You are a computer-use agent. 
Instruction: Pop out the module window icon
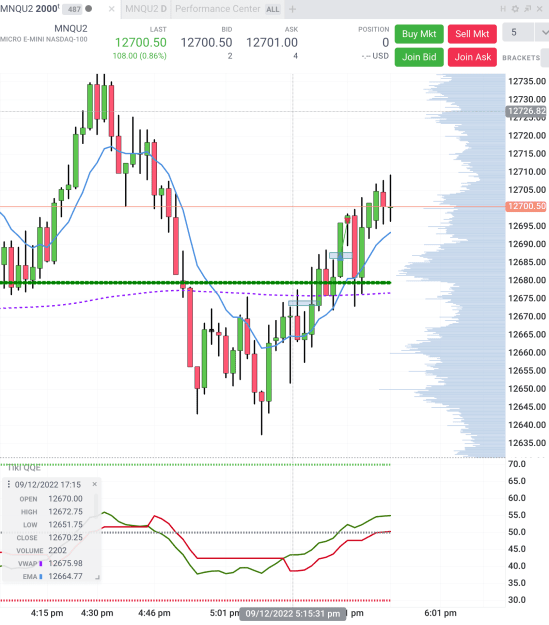click(x=527, y=9)
